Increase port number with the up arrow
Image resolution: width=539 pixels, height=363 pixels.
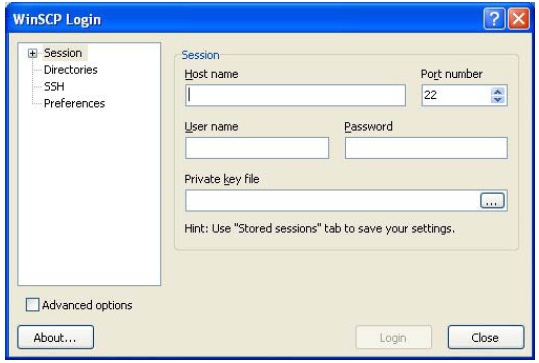coord(498,91)
